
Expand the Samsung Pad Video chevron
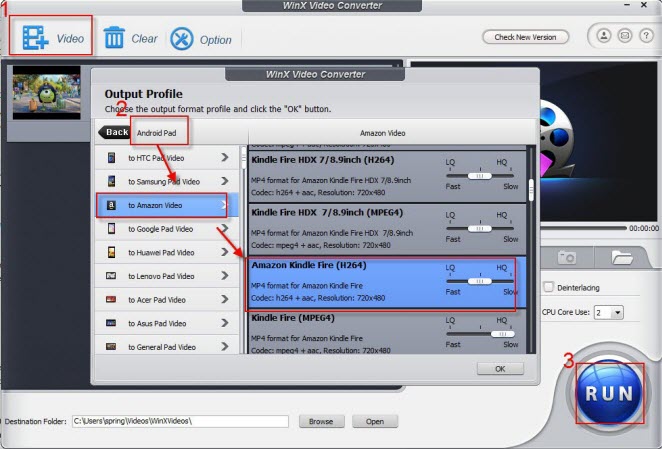coord(225,181)
